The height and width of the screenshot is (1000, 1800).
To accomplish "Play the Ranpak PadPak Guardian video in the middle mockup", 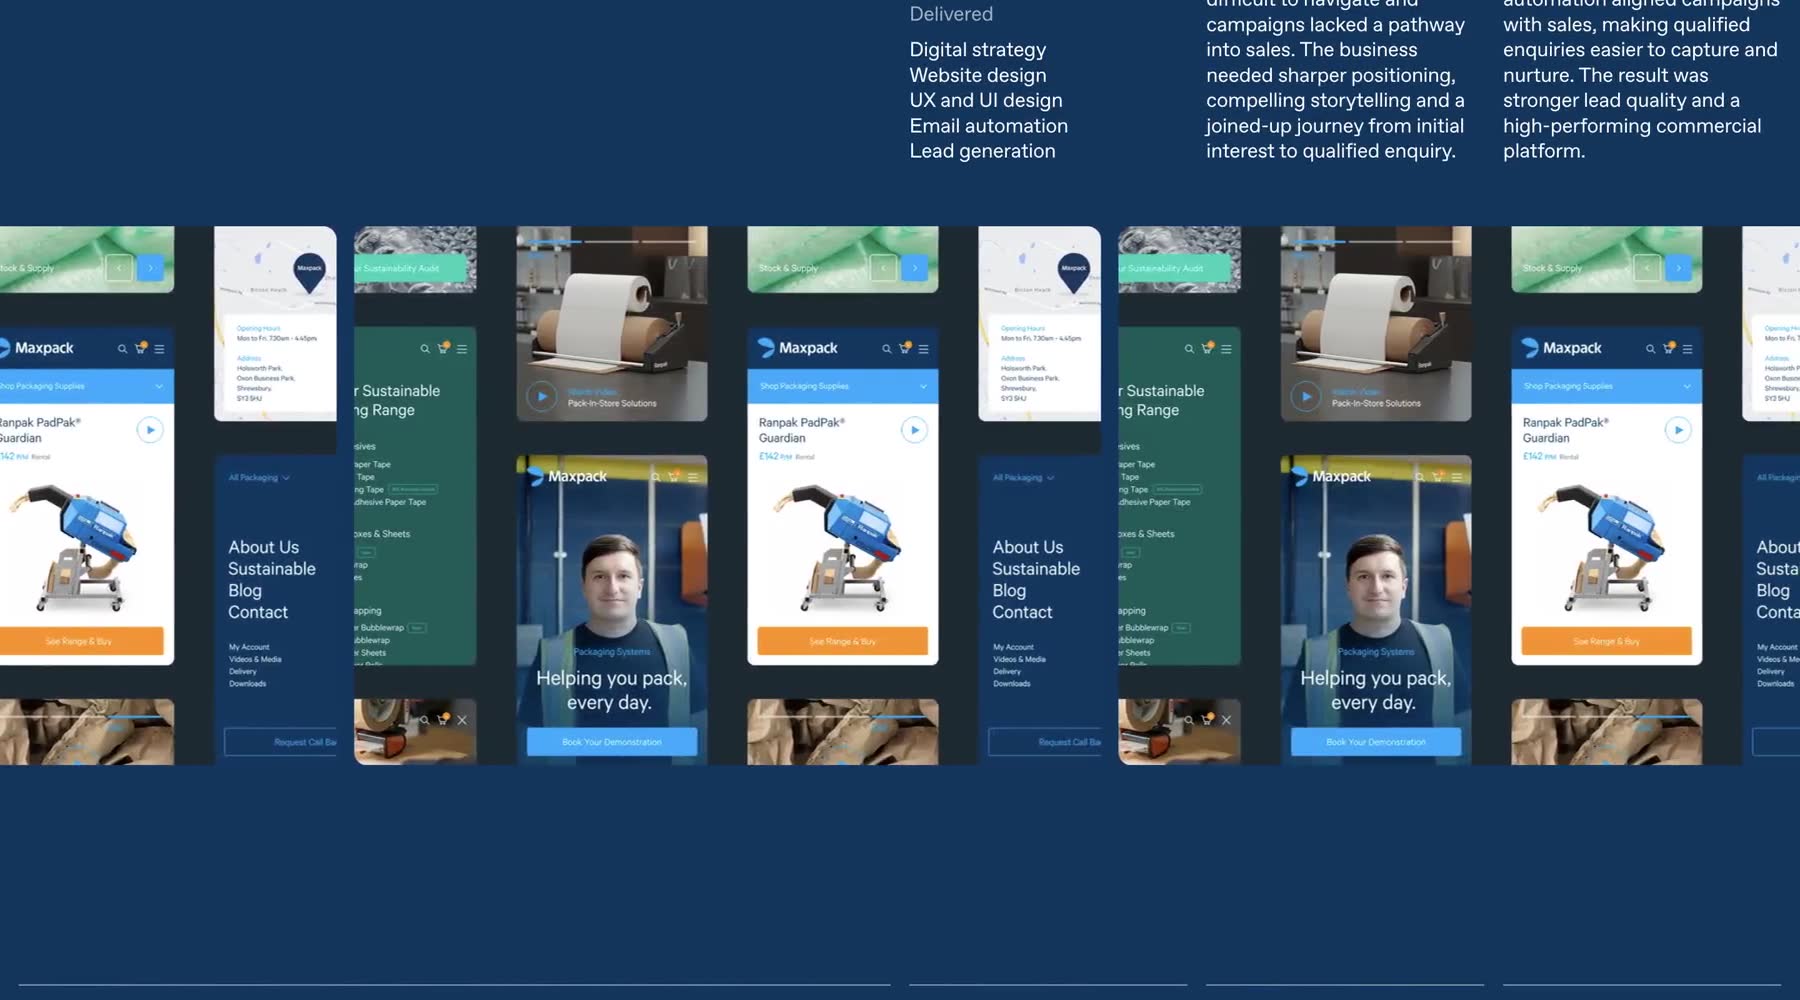I will [914, 430].
